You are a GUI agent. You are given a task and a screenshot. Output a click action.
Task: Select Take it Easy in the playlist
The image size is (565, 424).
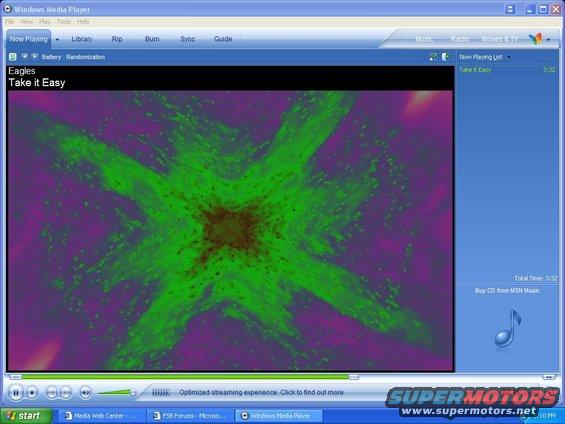click(475, 70)
